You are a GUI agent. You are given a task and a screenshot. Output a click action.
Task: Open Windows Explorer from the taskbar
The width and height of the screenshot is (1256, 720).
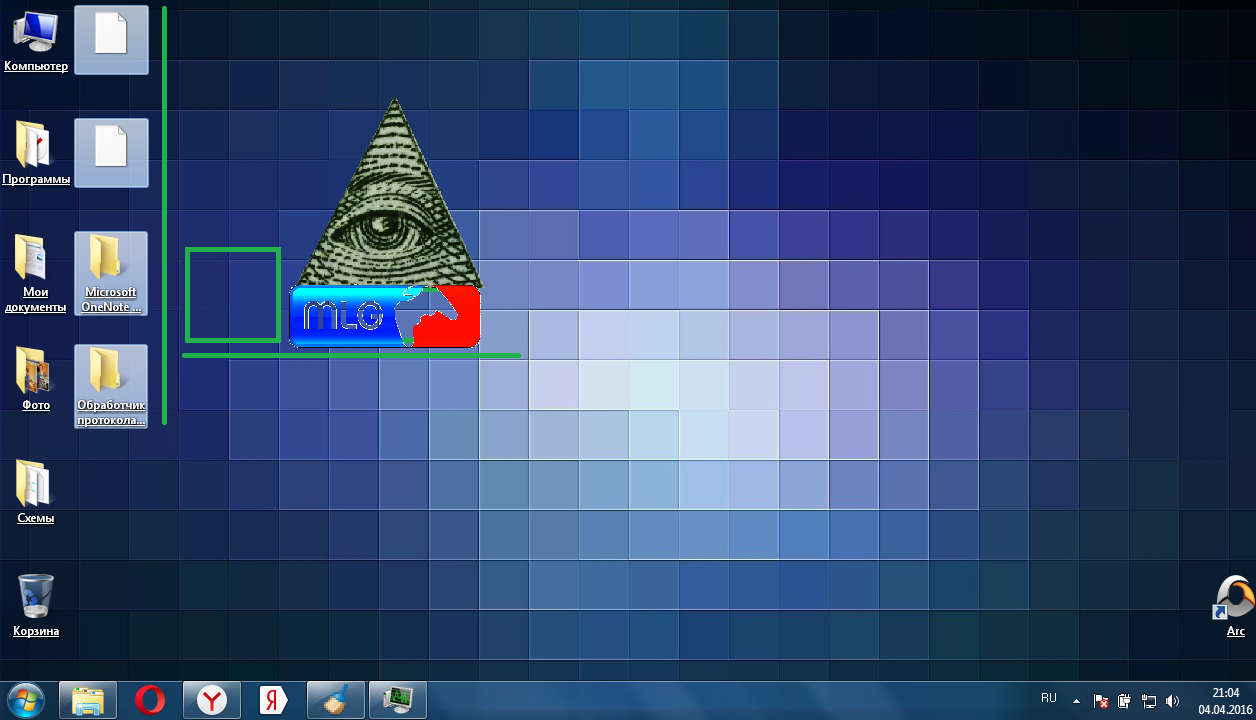[88, 700]
